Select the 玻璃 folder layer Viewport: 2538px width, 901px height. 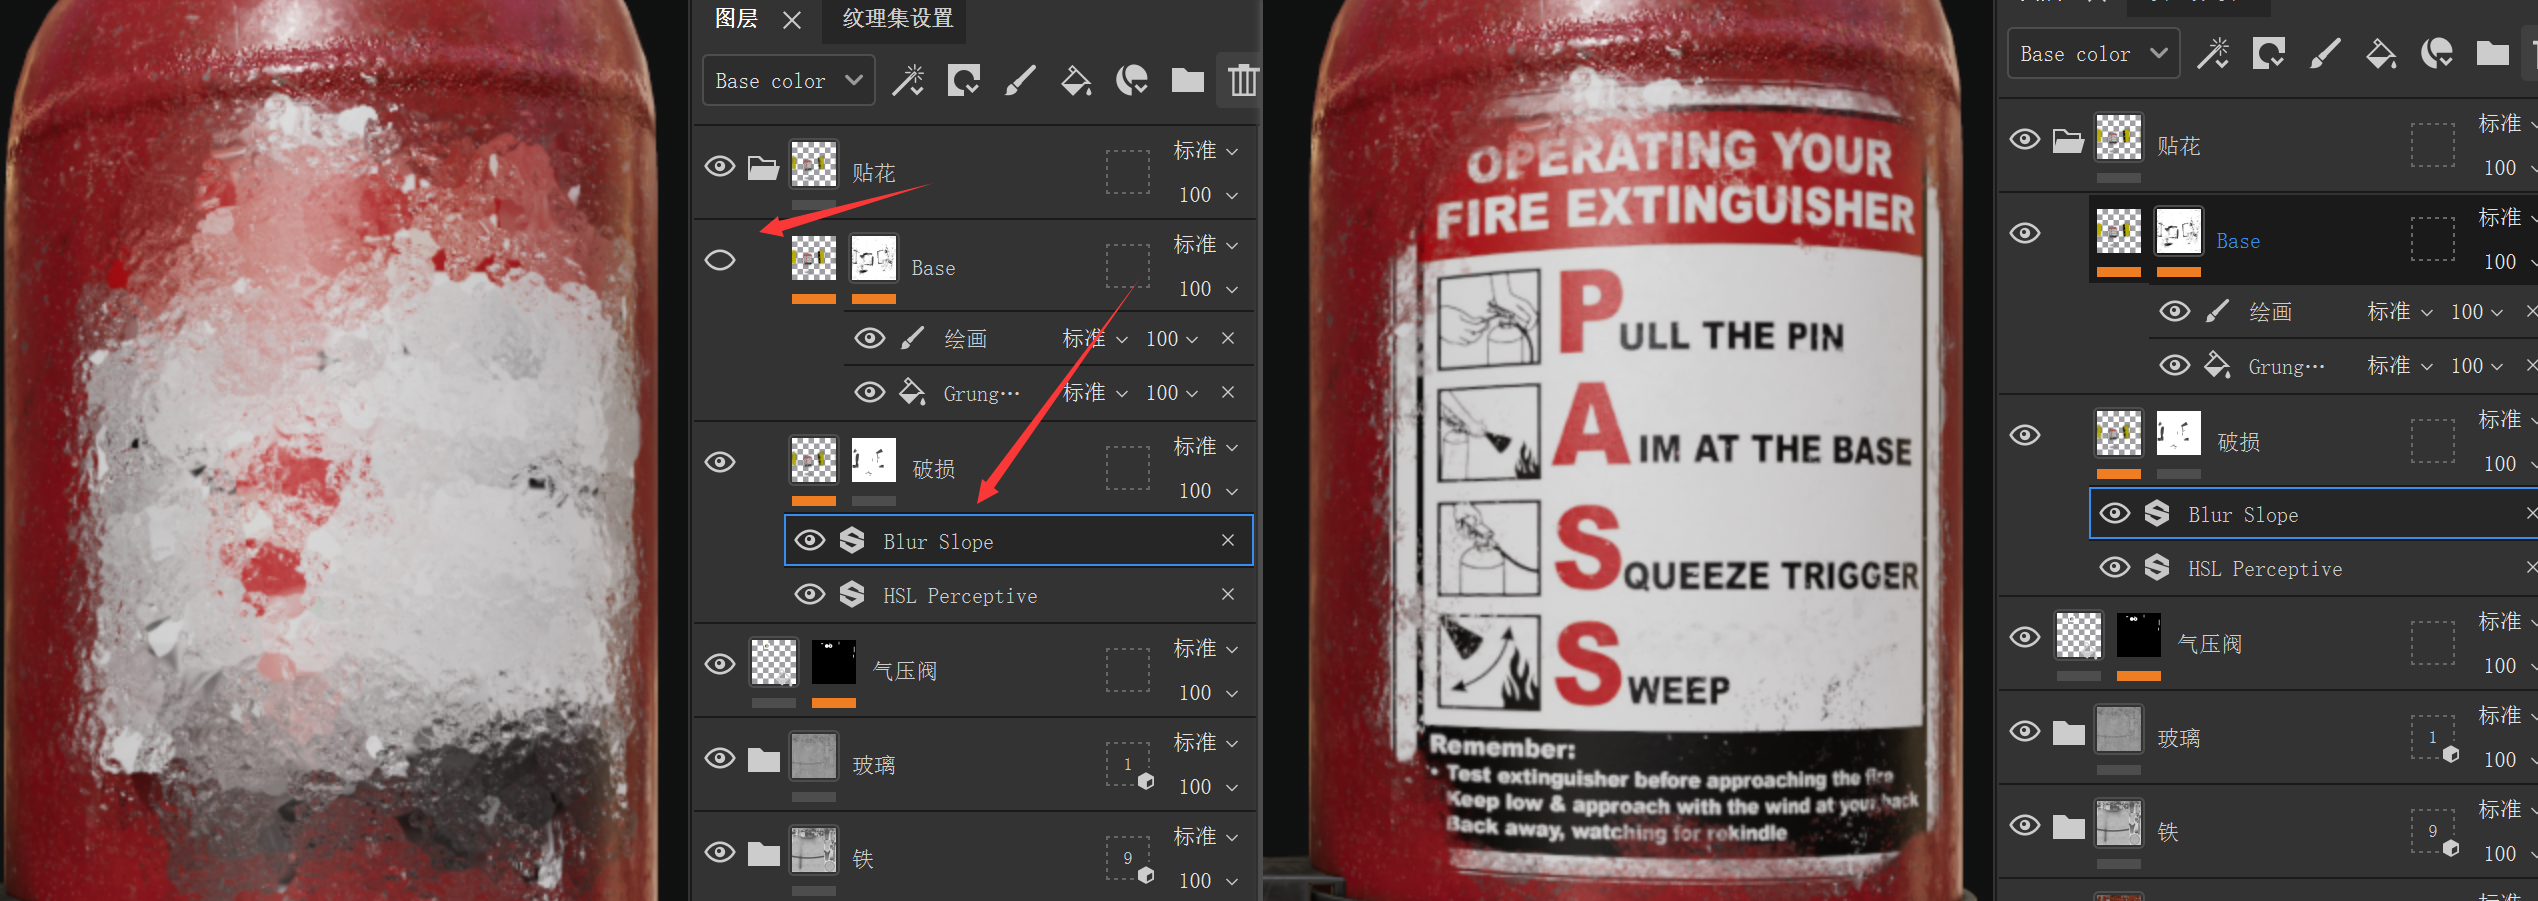873,765
